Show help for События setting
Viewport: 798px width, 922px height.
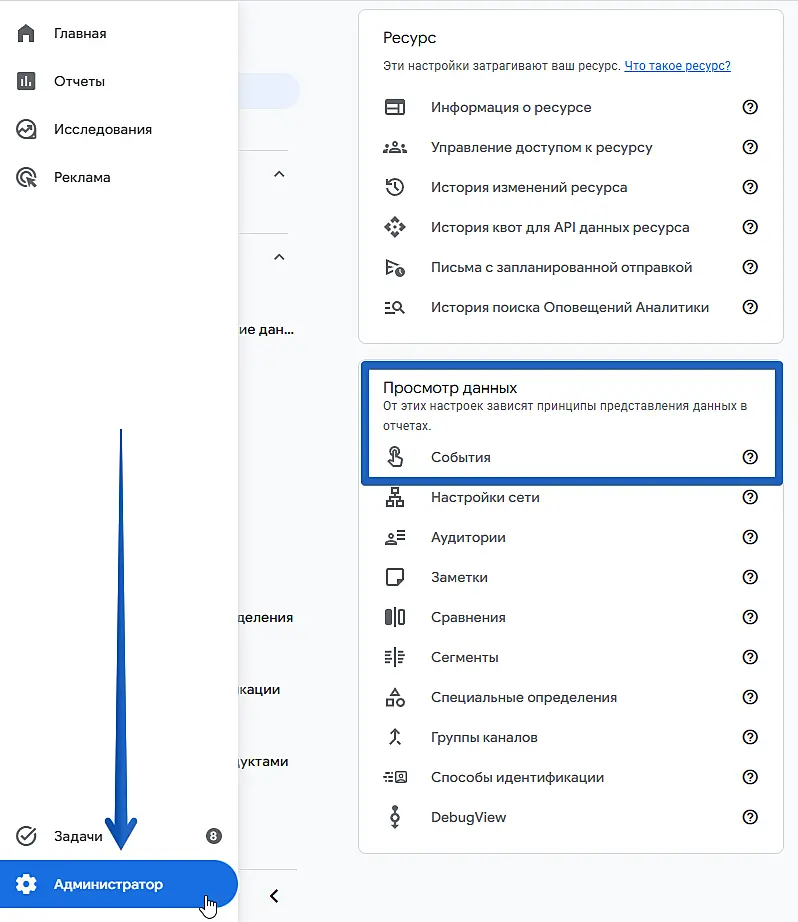click(750, 457)
